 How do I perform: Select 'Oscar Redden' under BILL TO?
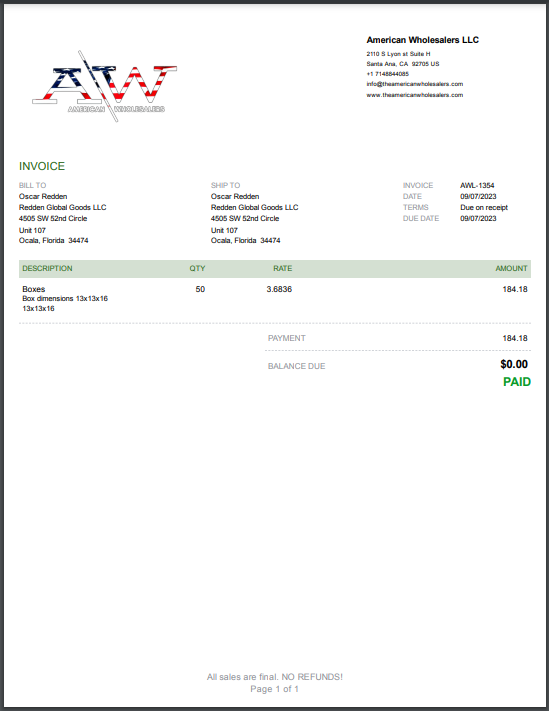(x=43, y=196)
